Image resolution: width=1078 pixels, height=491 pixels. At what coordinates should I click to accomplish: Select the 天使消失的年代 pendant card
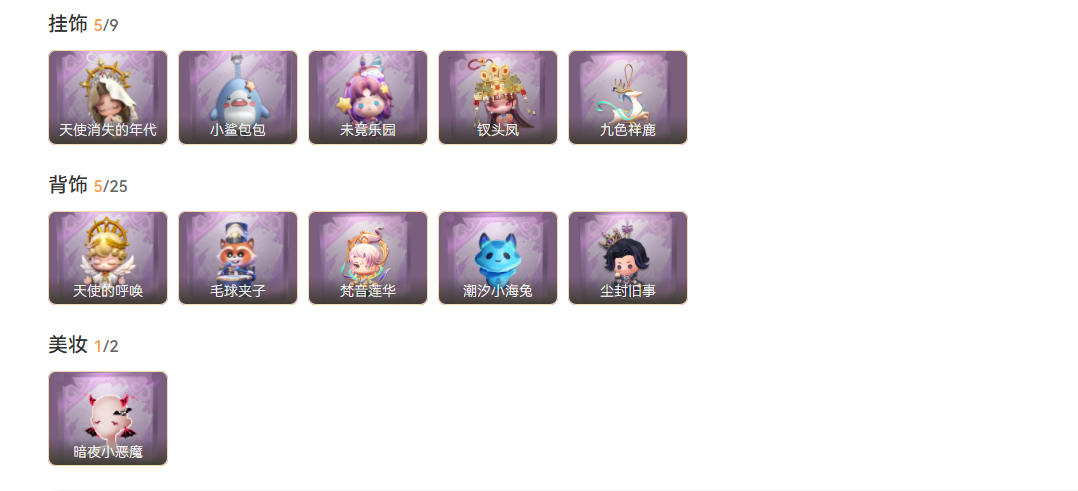pyautogui.click(x=108, y=98)
